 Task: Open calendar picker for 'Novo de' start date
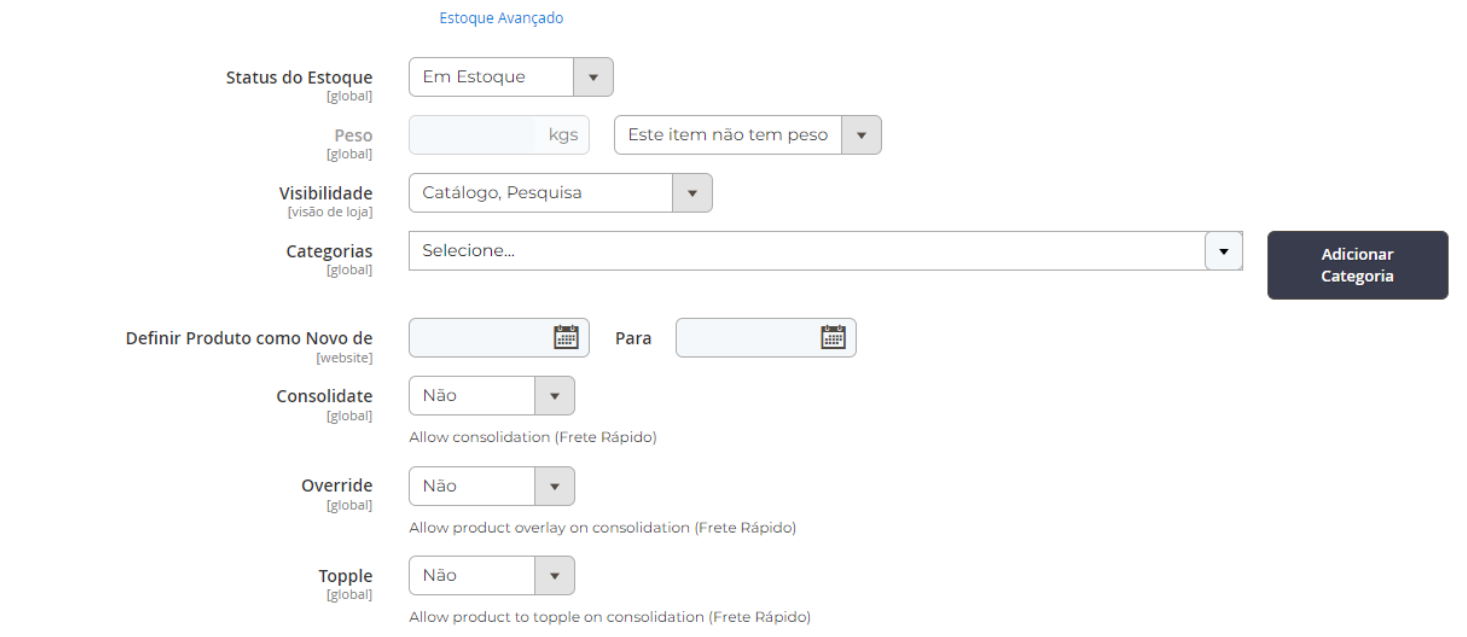(x=566, y=337)
